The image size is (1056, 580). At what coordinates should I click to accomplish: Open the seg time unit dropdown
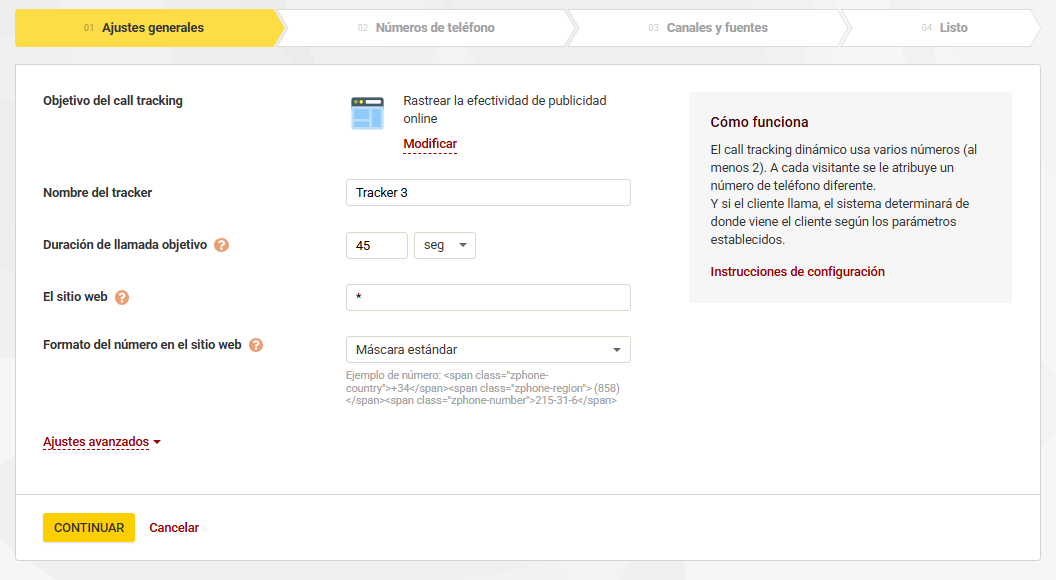pyautogui.click(x=445, y=245)
